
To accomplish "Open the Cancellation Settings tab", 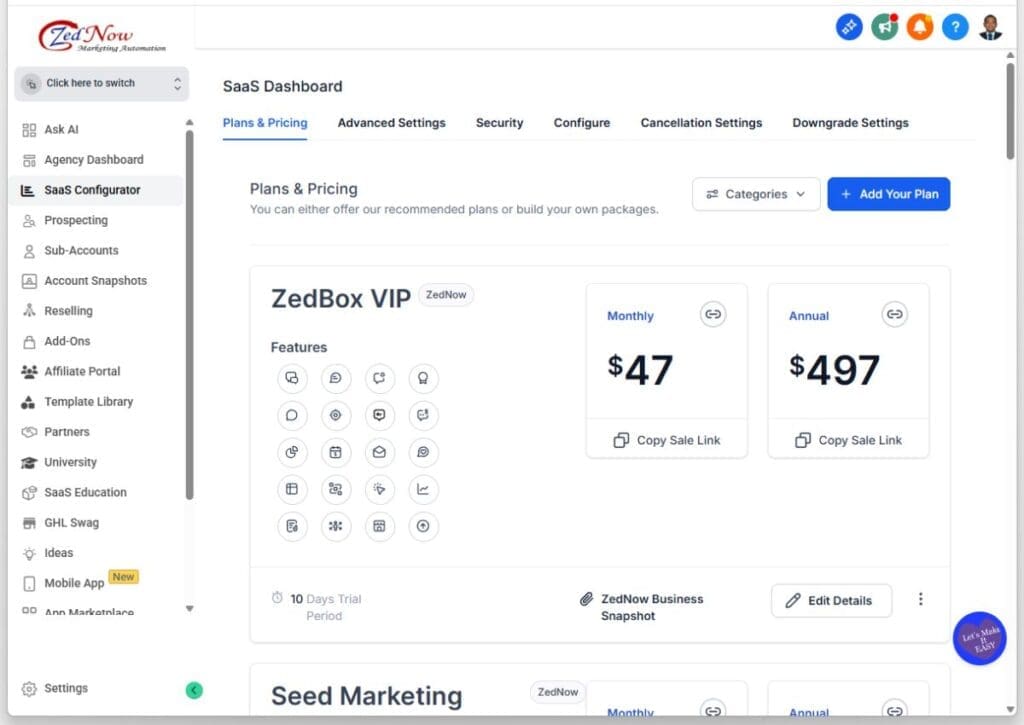I will pos(701,123).
